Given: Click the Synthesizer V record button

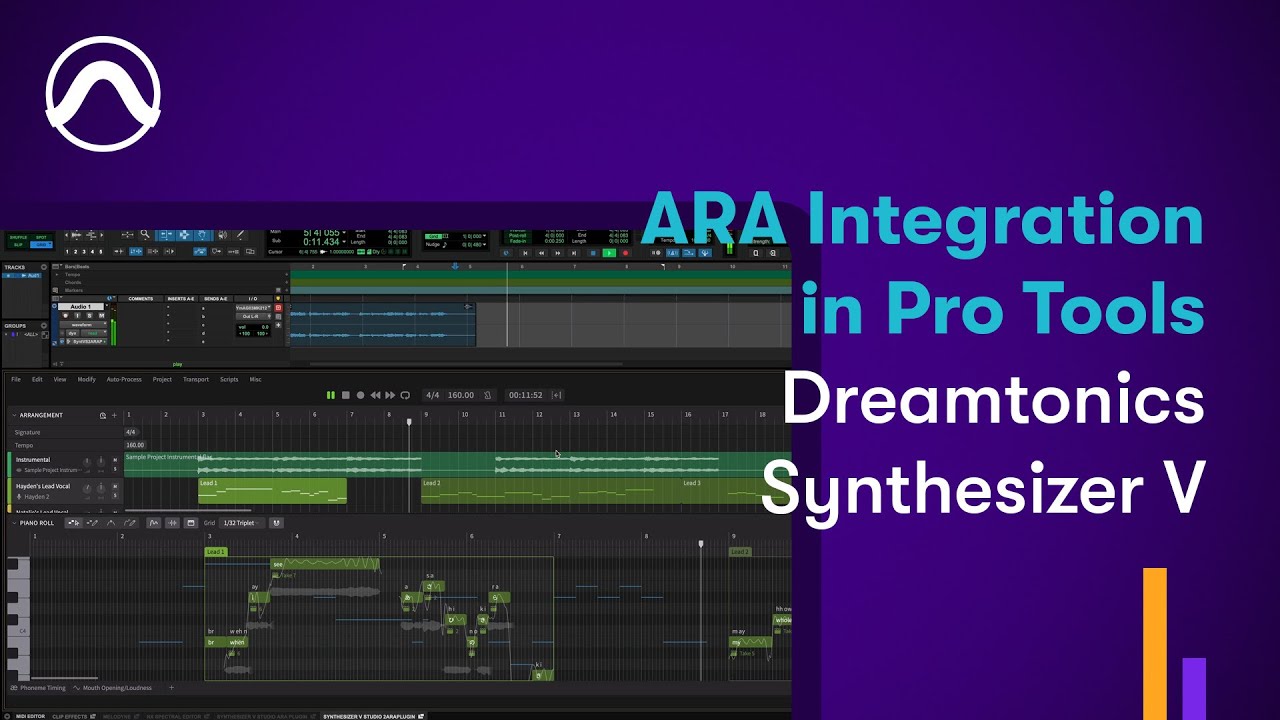Looking at the screenshot, I should coord(361,395).
